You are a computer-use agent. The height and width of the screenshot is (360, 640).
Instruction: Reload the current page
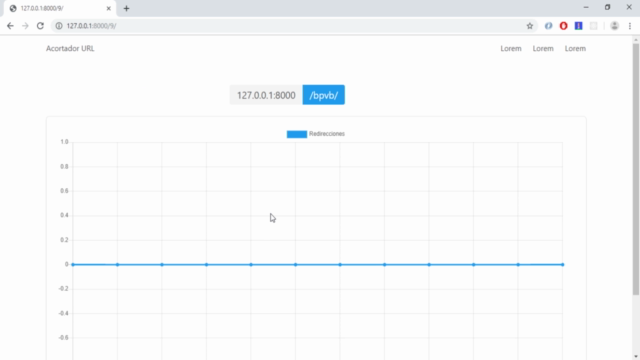[40, 26]
